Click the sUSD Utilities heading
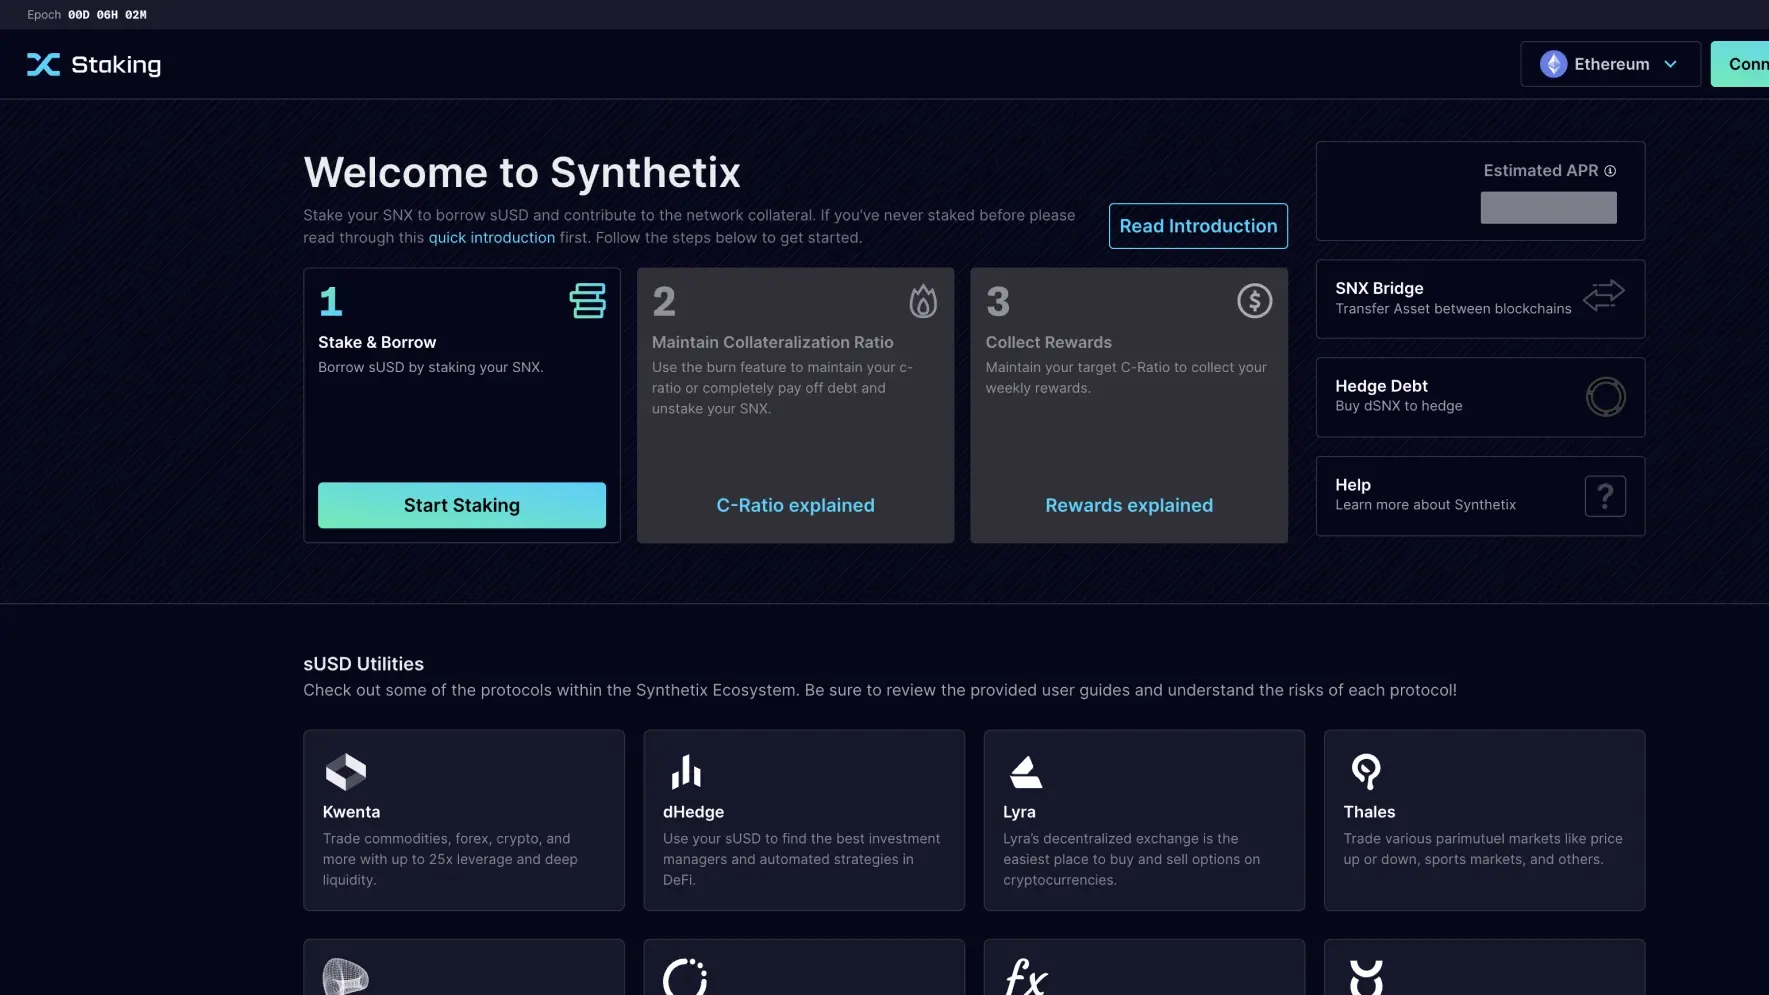The image size is (1769, 995). (364, 664)
